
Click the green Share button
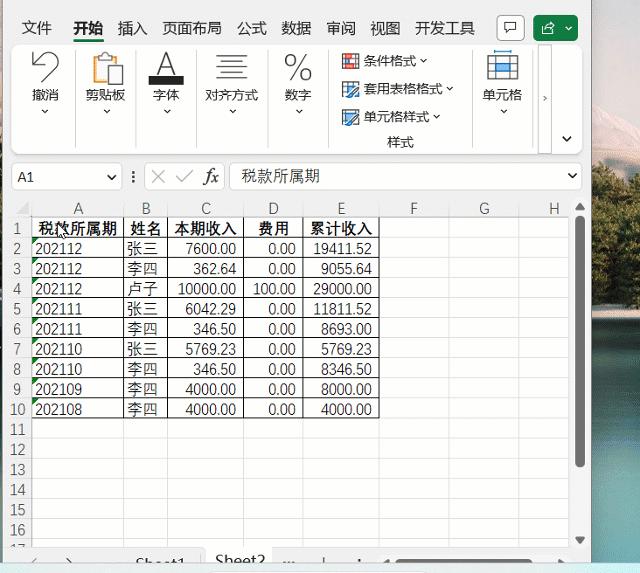[555, 28]
